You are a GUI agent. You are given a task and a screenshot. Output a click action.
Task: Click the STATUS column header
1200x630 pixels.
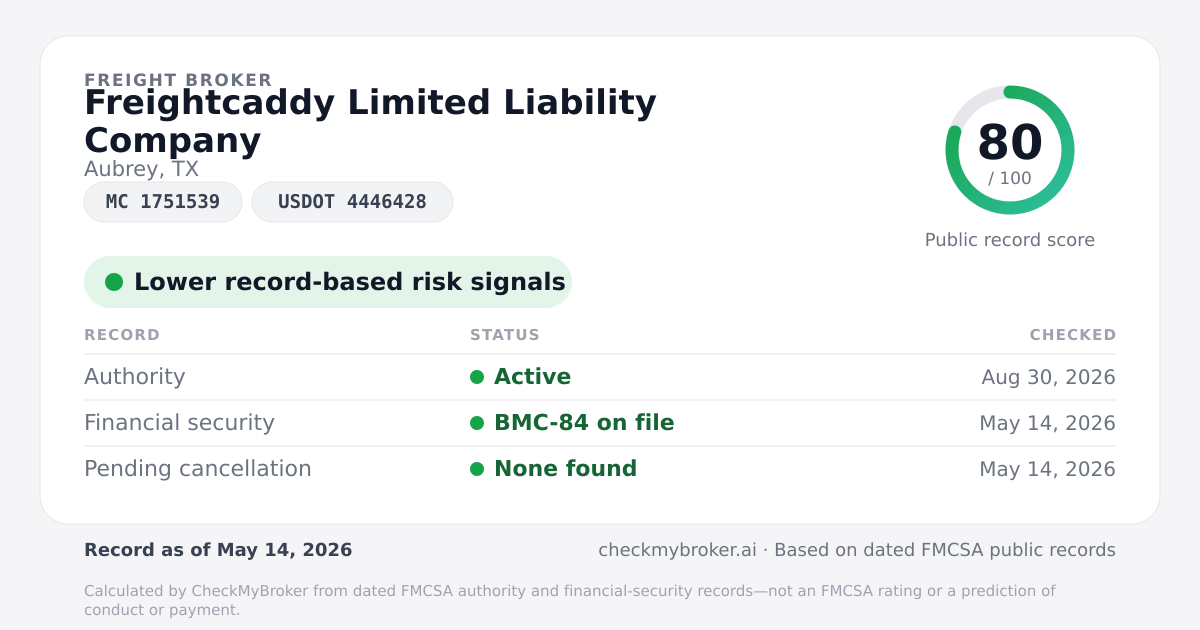click(505, 335)
